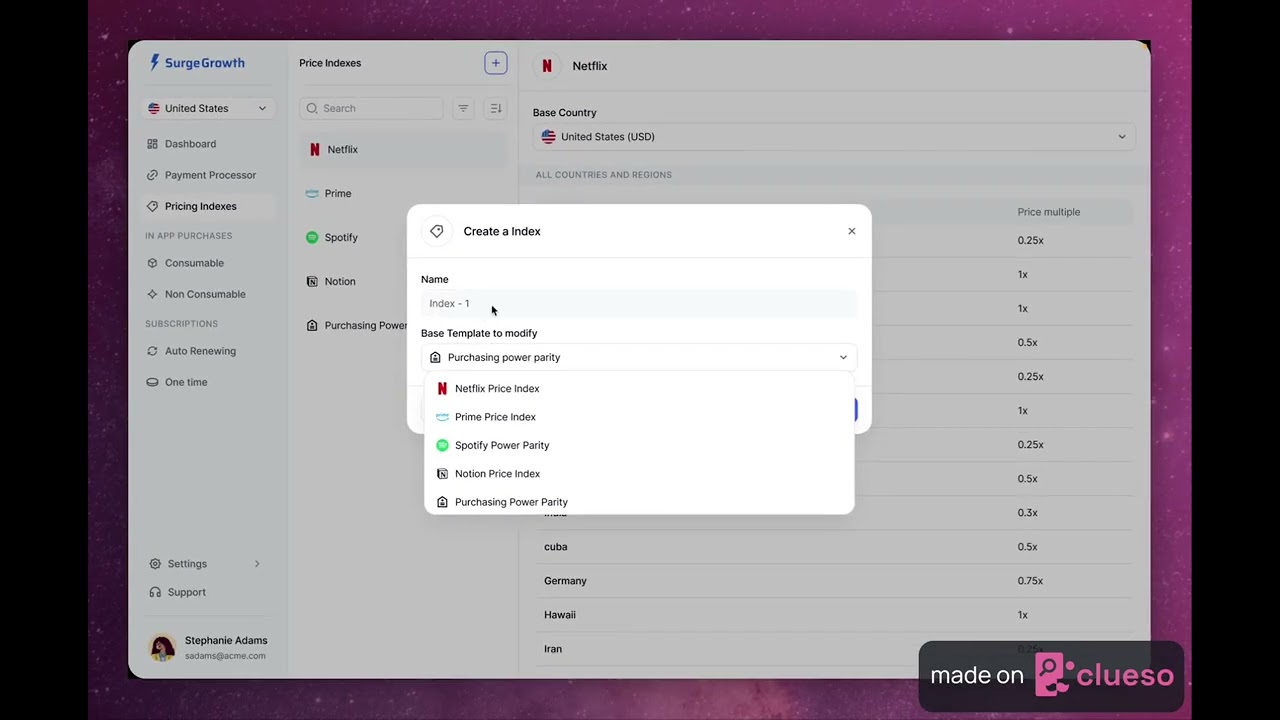Open One time subscriptions

(186, 382)
